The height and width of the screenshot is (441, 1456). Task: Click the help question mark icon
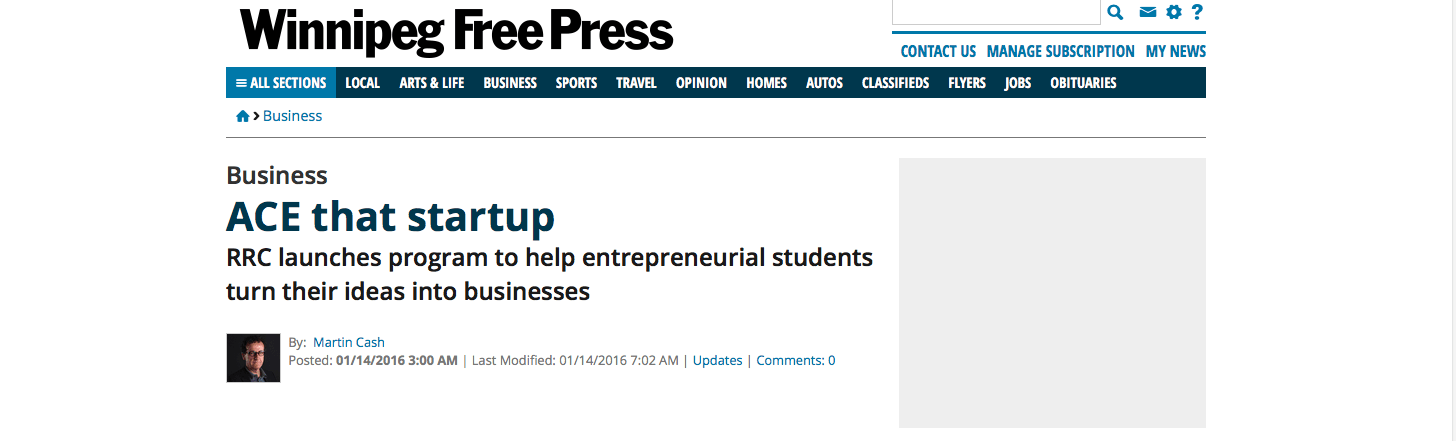click(1197, 12)
